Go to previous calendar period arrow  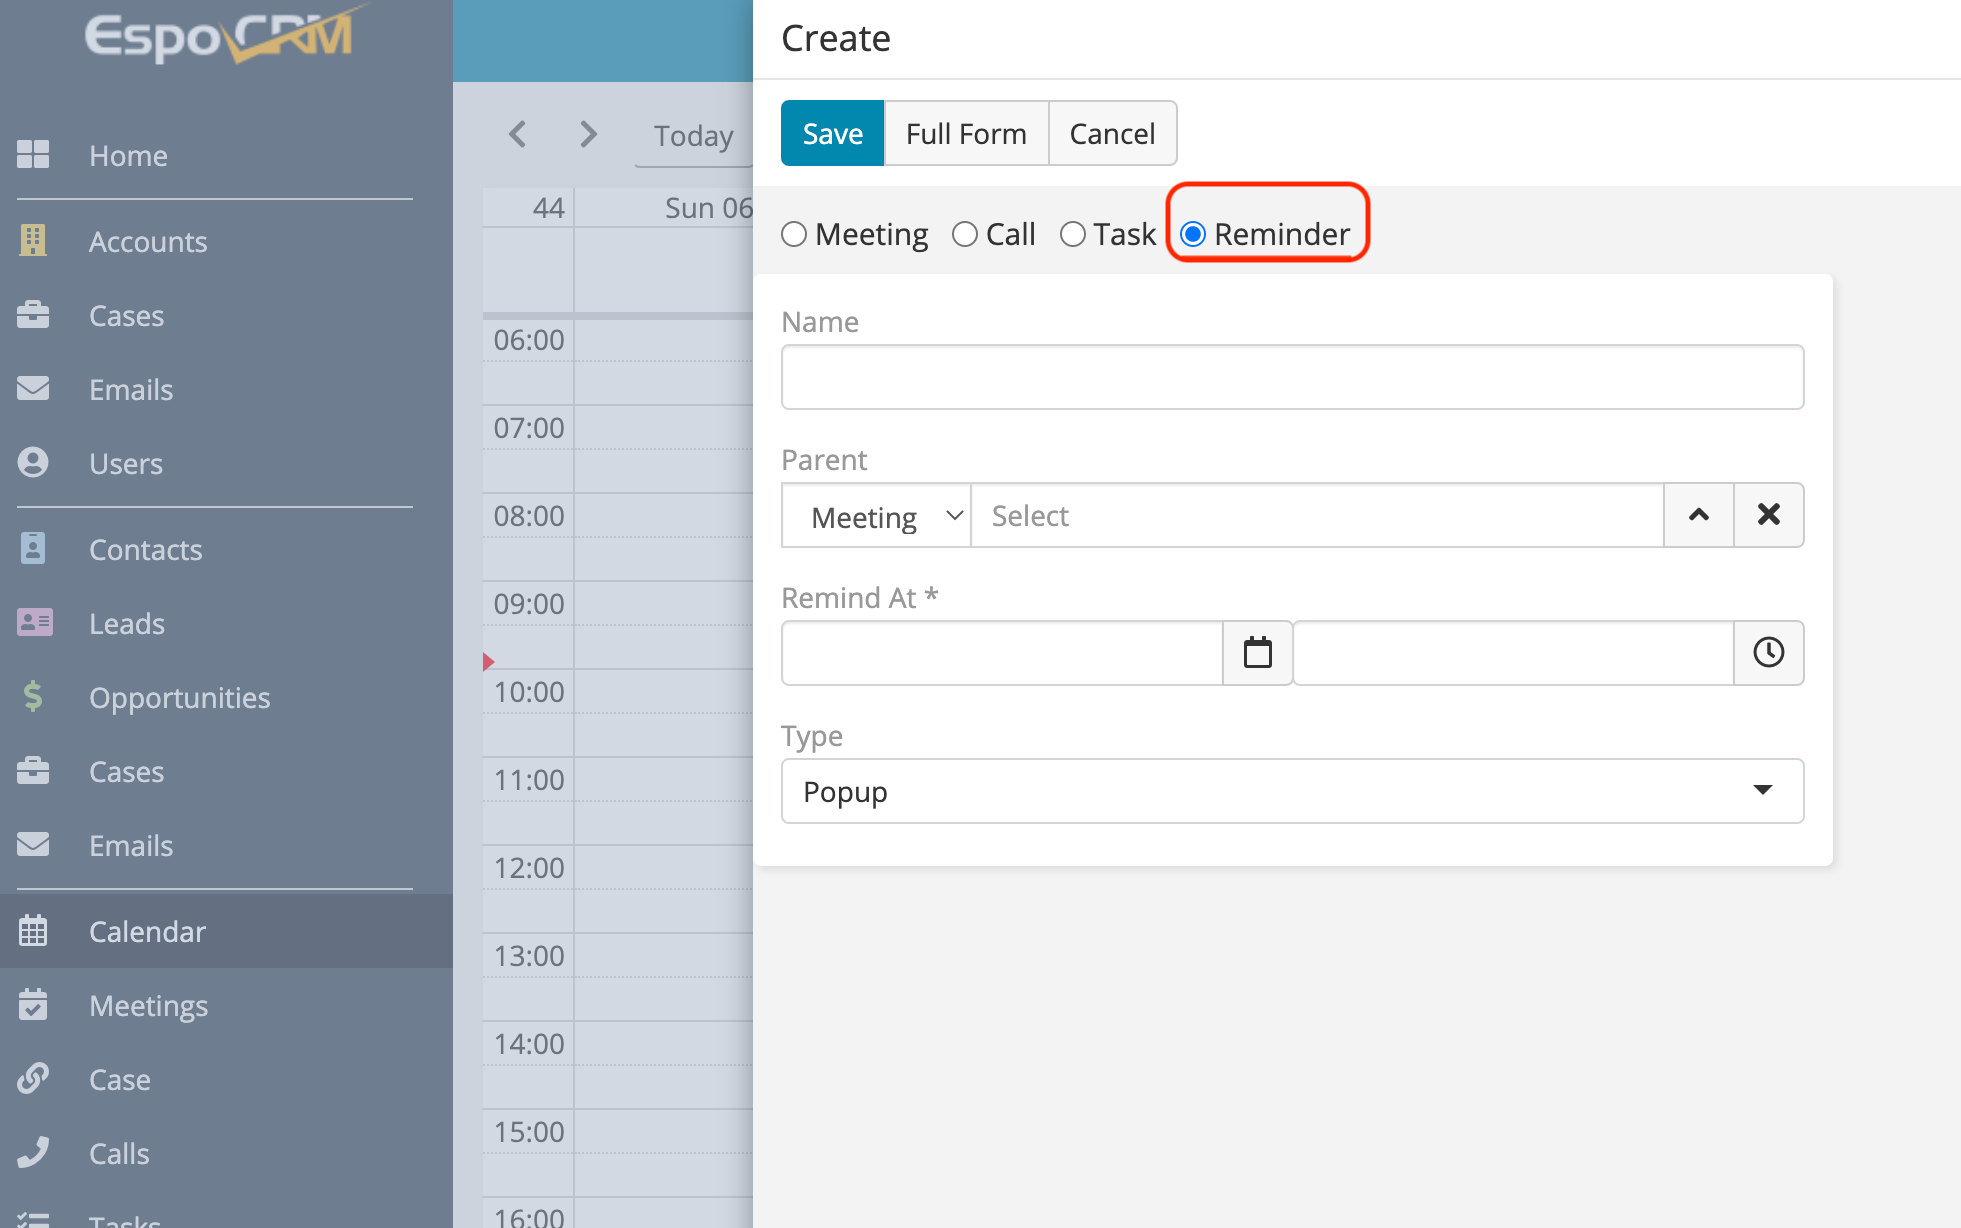coord(517,134)
